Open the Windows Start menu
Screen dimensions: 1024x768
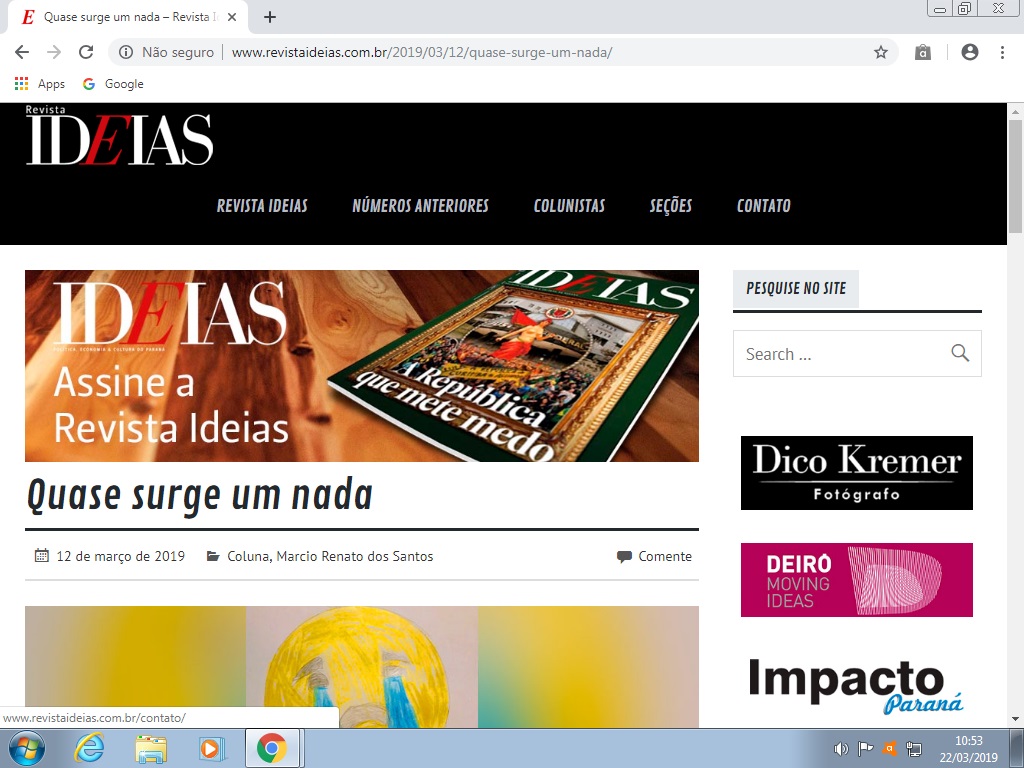[26, 748]
